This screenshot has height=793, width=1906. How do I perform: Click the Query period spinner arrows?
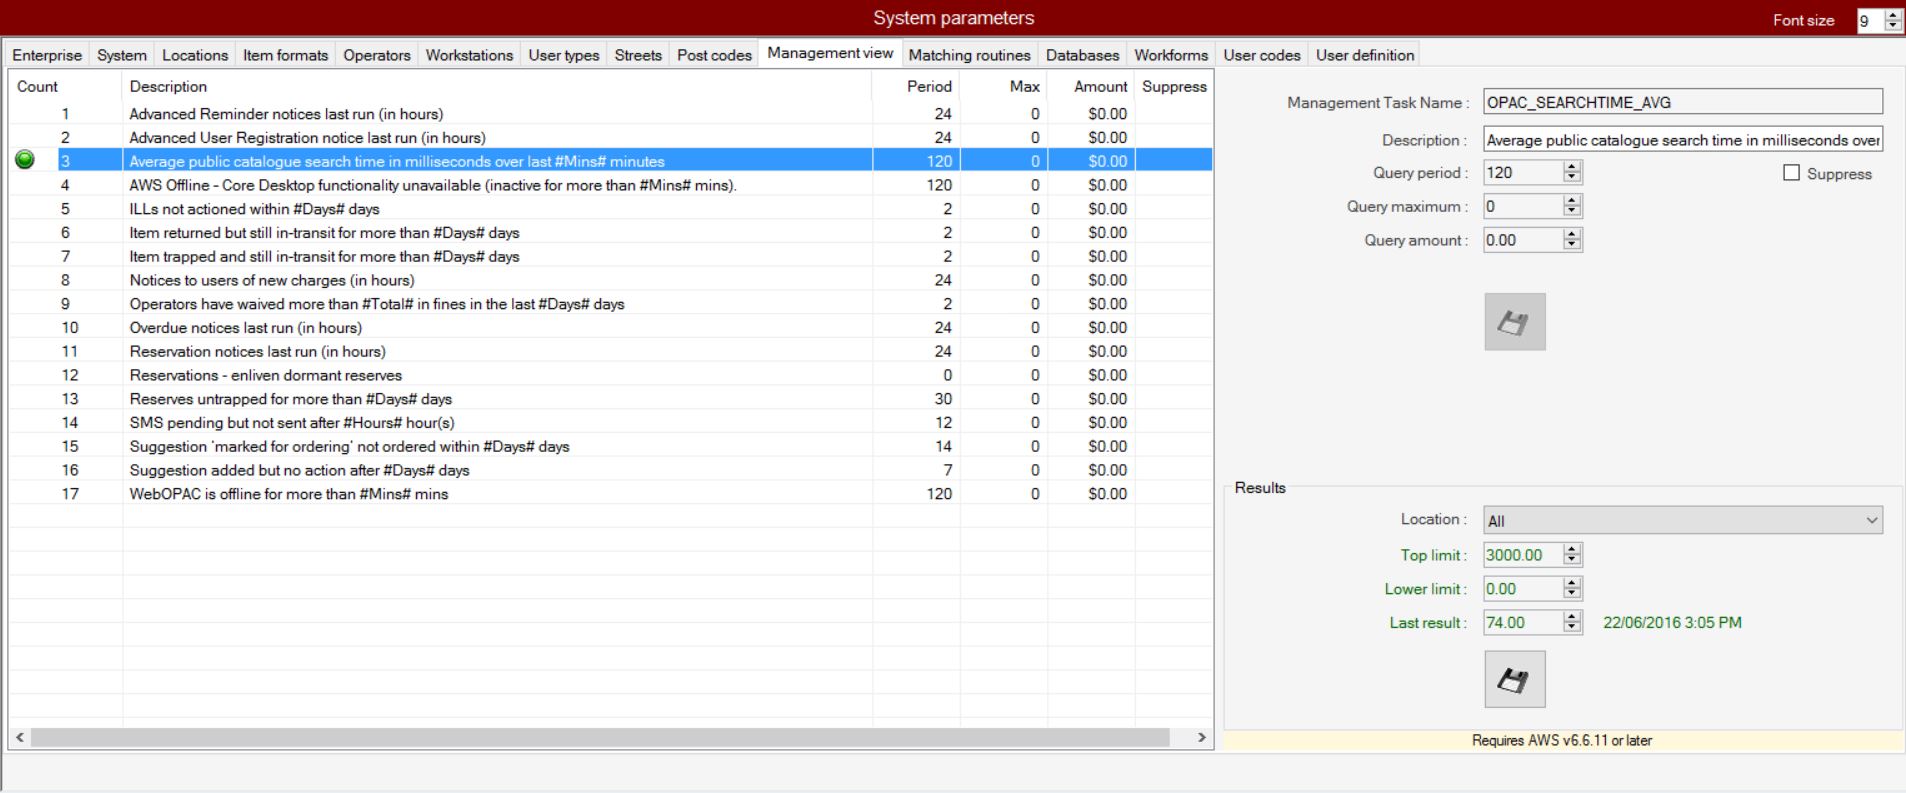coord(1572,172)
